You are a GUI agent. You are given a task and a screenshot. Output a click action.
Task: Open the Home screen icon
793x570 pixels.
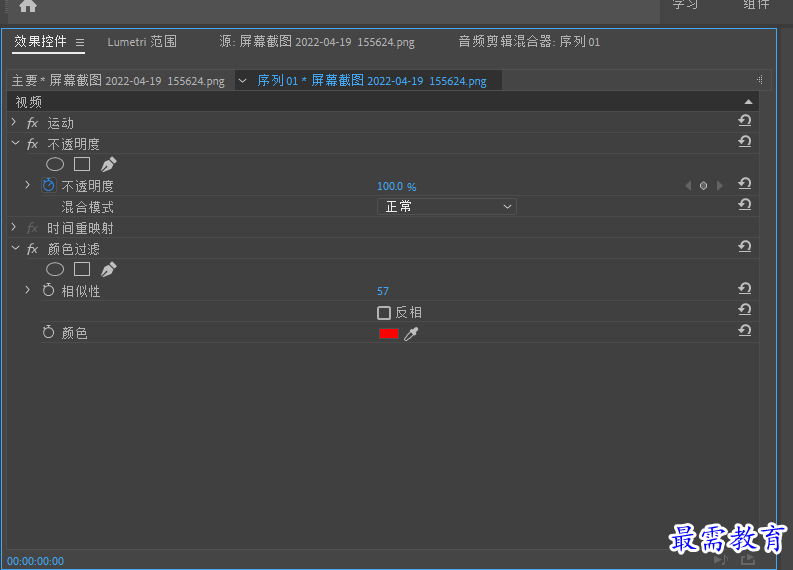point(28,6)
